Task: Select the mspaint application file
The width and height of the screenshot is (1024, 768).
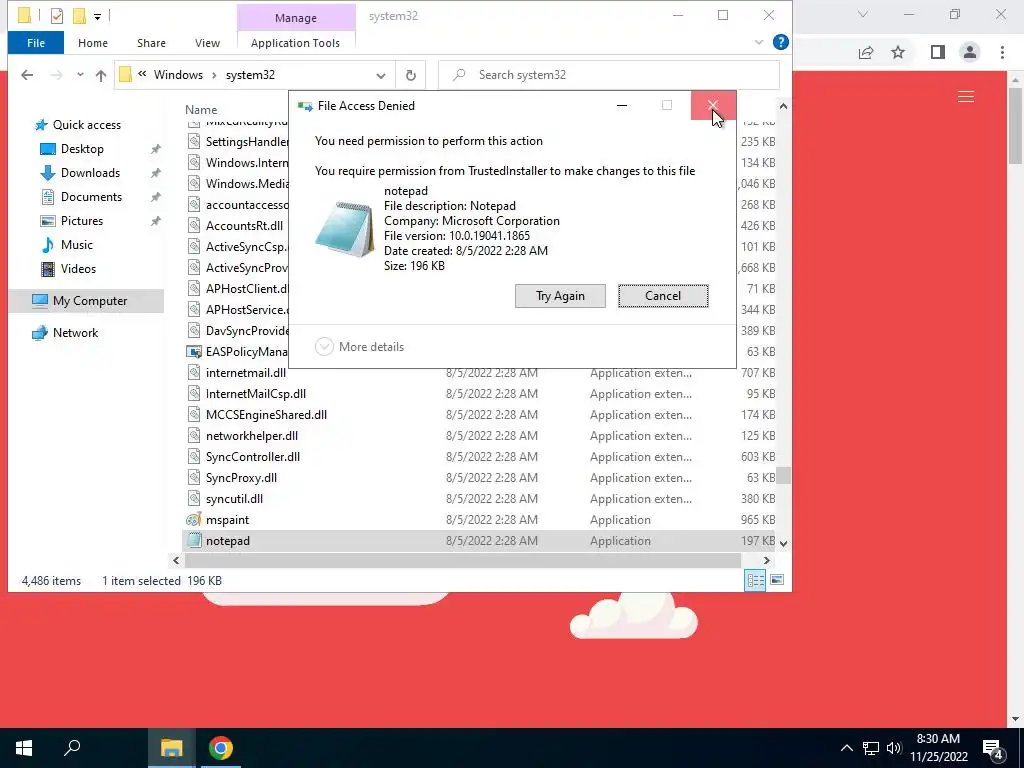Action: [x=227, y=520]
